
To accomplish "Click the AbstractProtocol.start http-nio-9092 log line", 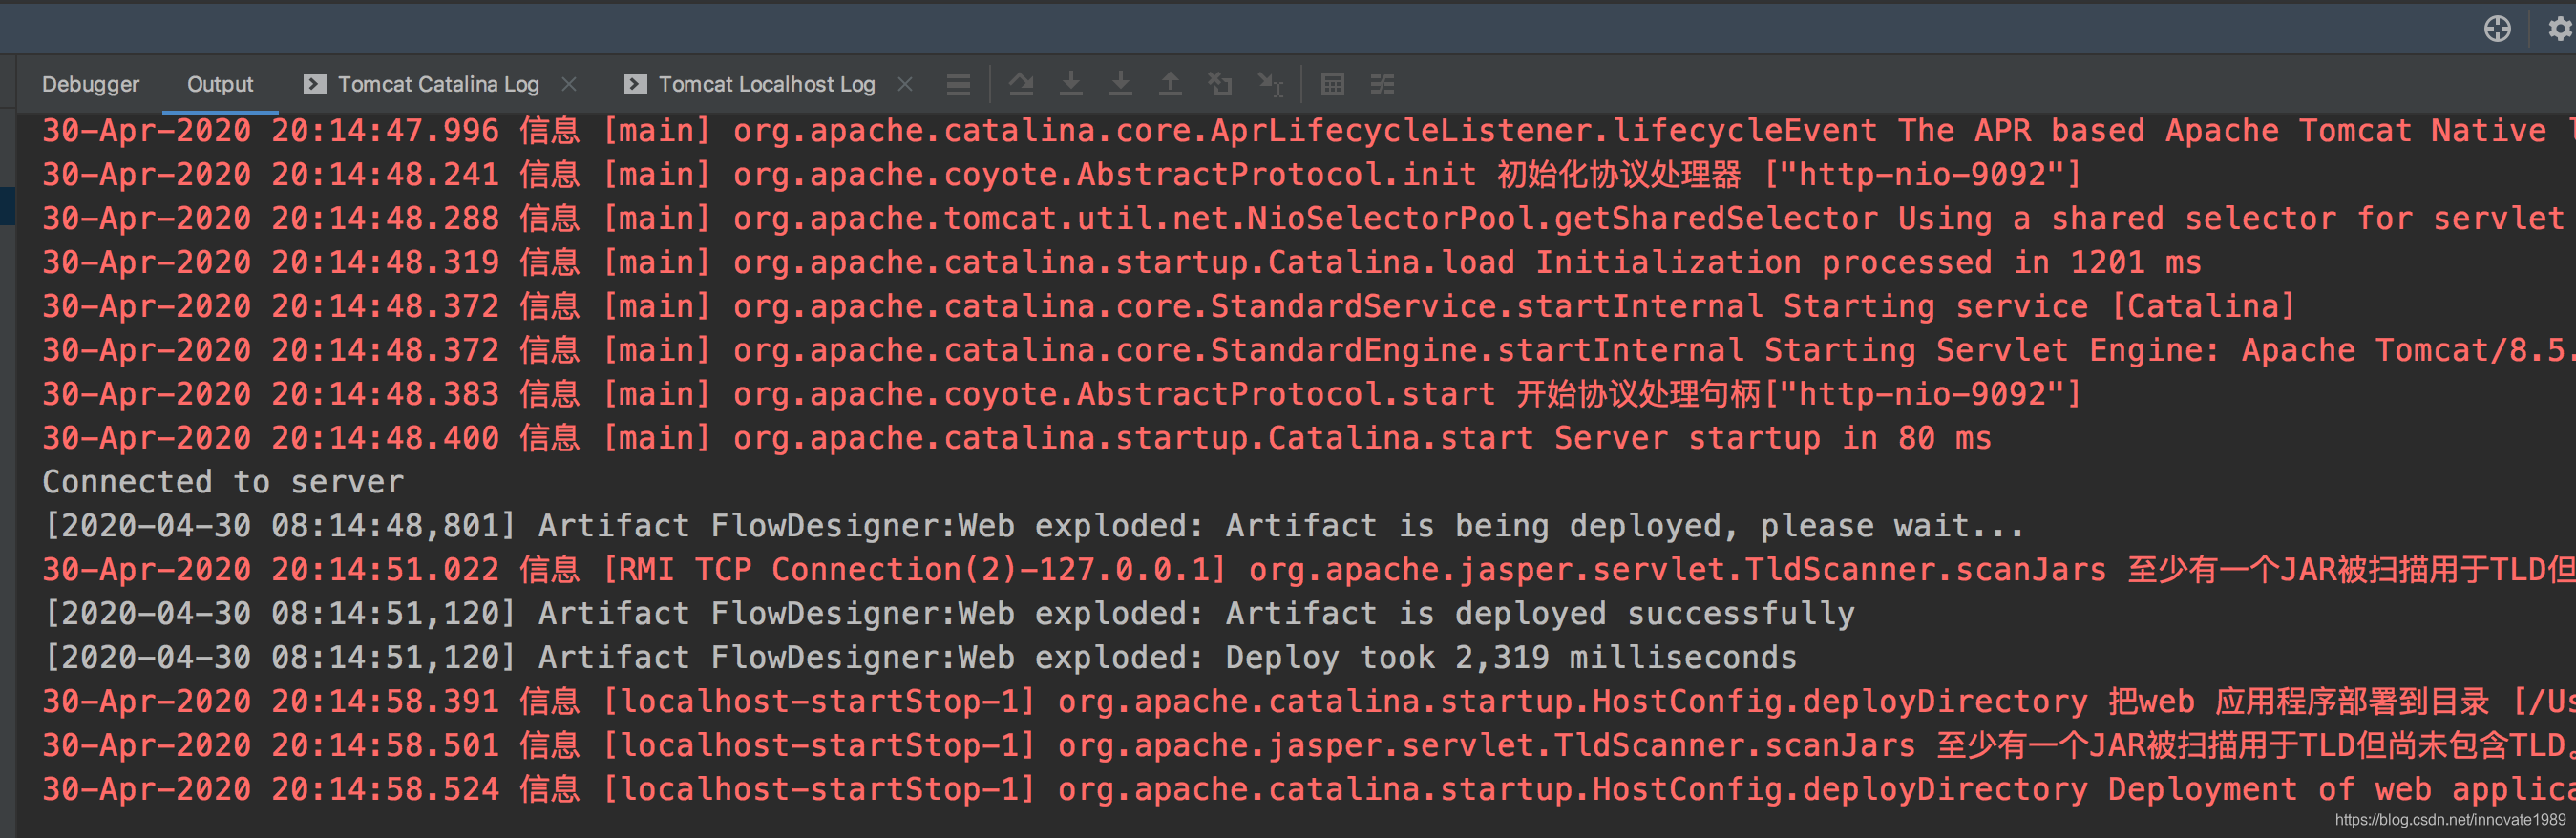I will click(1062, 394).
